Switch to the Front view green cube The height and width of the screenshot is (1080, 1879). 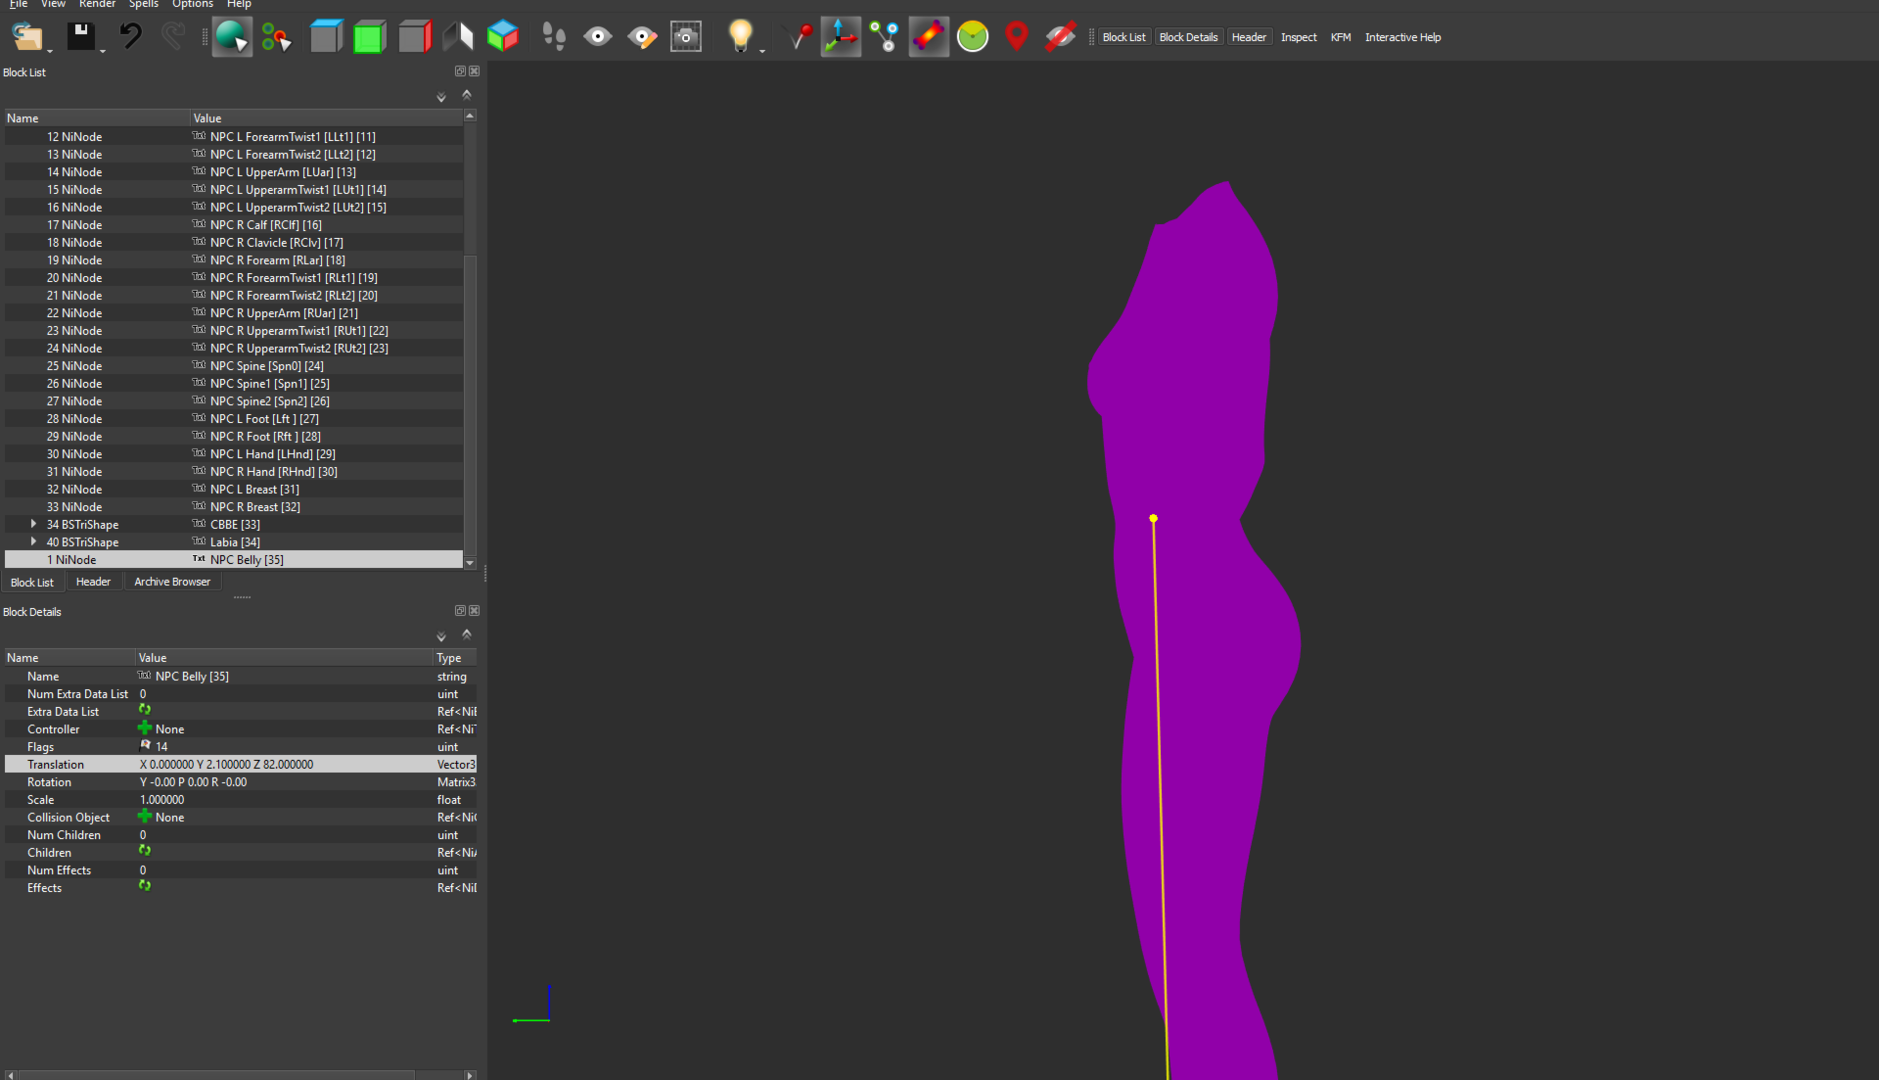[x=369, y=37]
